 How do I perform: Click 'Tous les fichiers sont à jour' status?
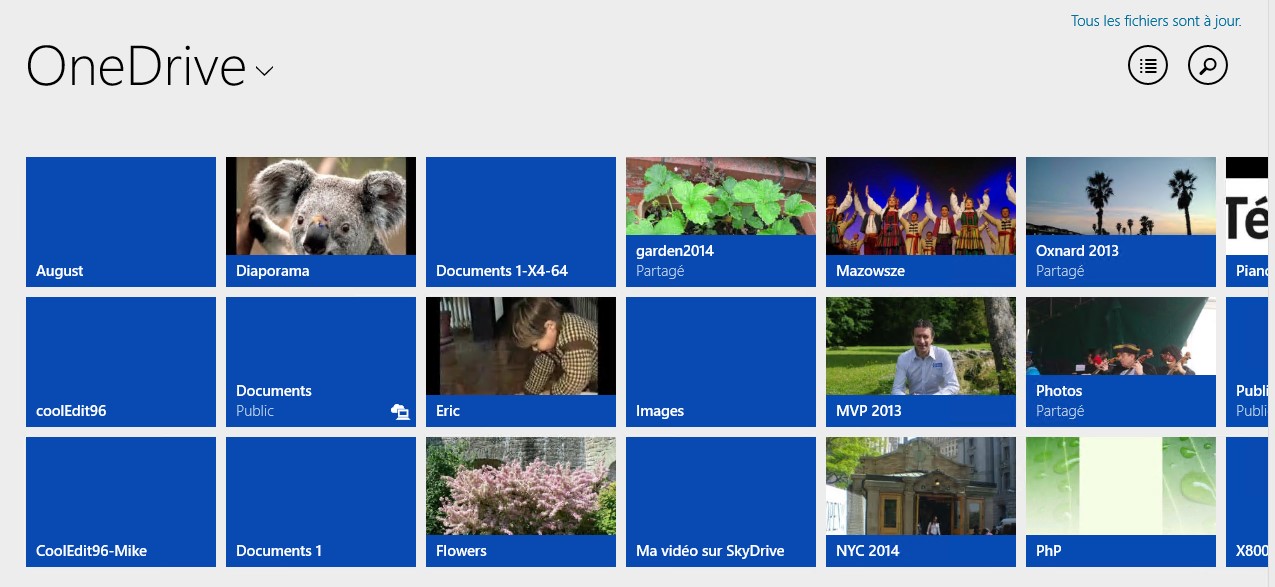(x=1156, y=21)
